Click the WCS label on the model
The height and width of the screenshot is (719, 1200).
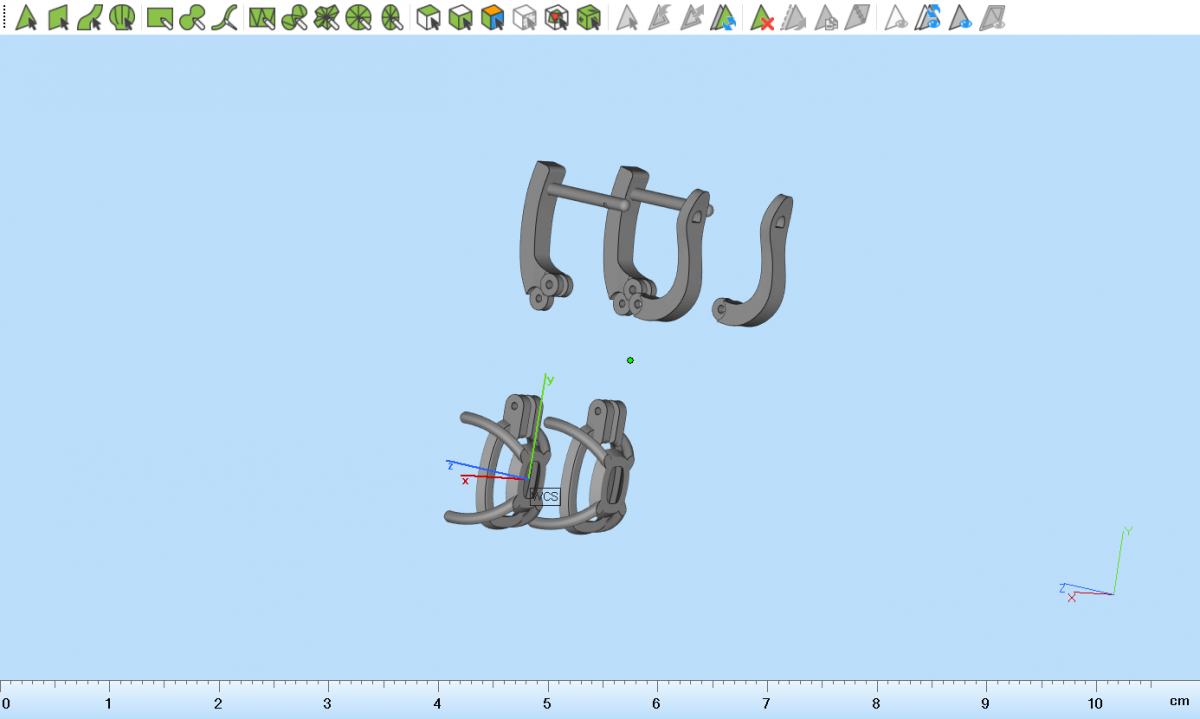point(544,496)
